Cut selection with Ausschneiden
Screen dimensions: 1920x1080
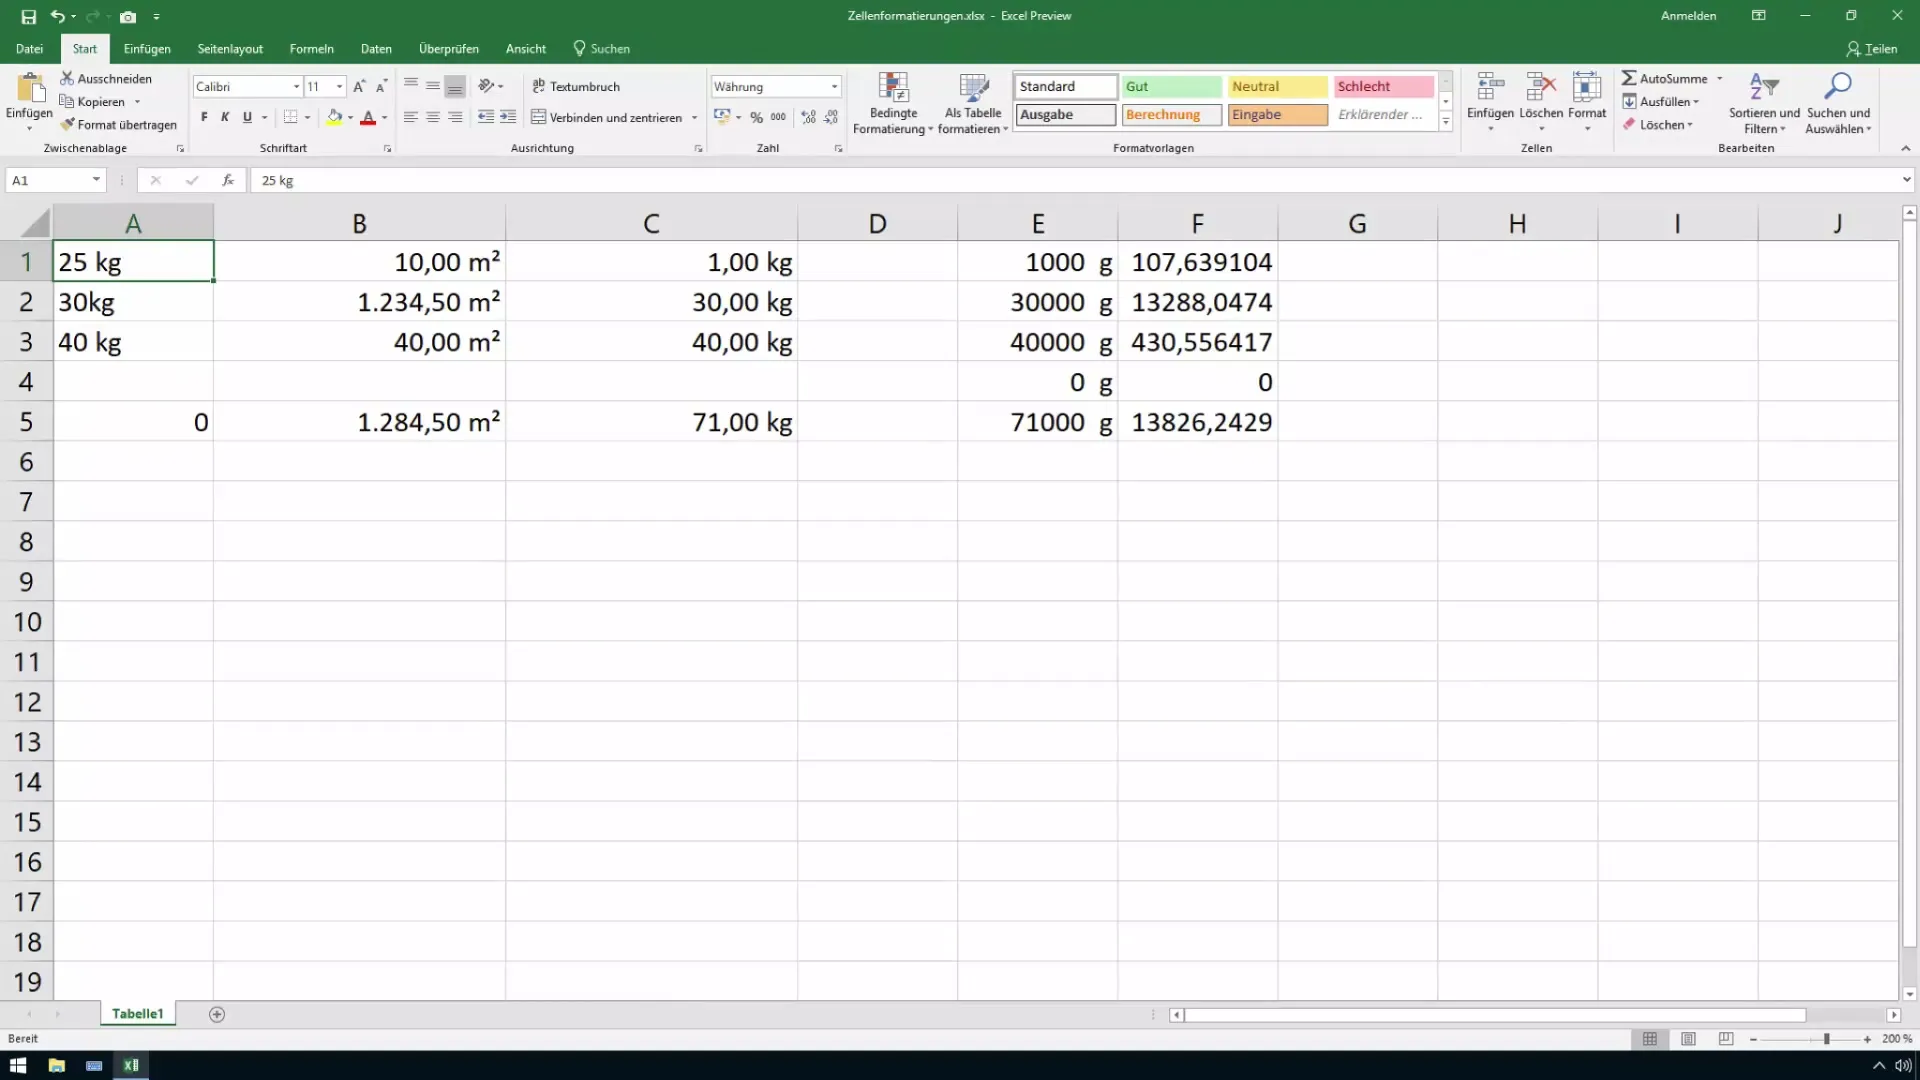pos(106,78)
